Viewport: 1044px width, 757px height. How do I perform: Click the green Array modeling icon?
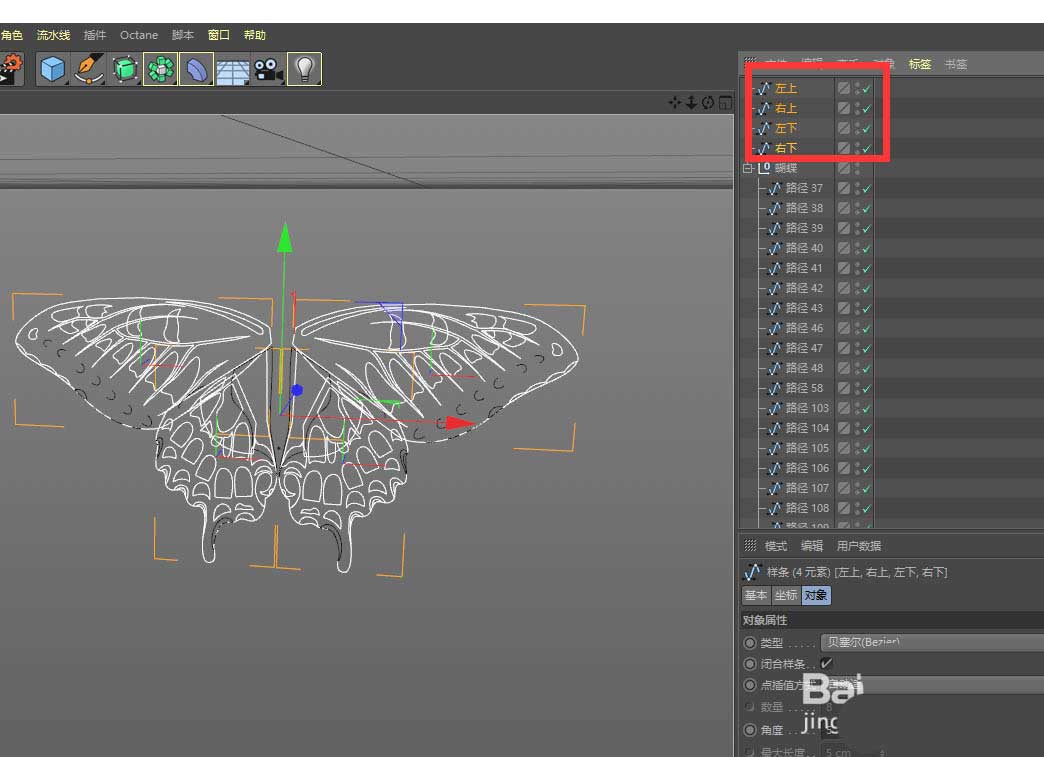pyautogui.click(x=160, y=69)
